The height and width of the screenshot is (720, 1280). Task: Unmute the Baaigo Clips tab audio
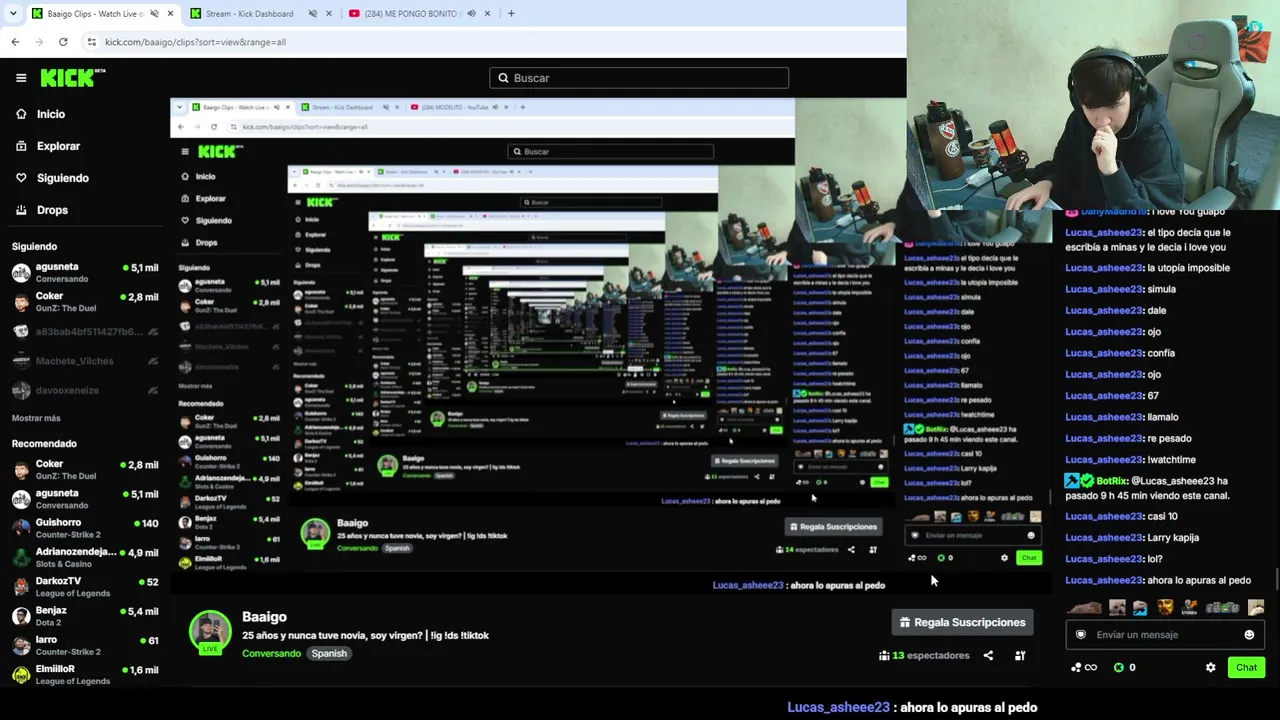[x=154, y=14]
